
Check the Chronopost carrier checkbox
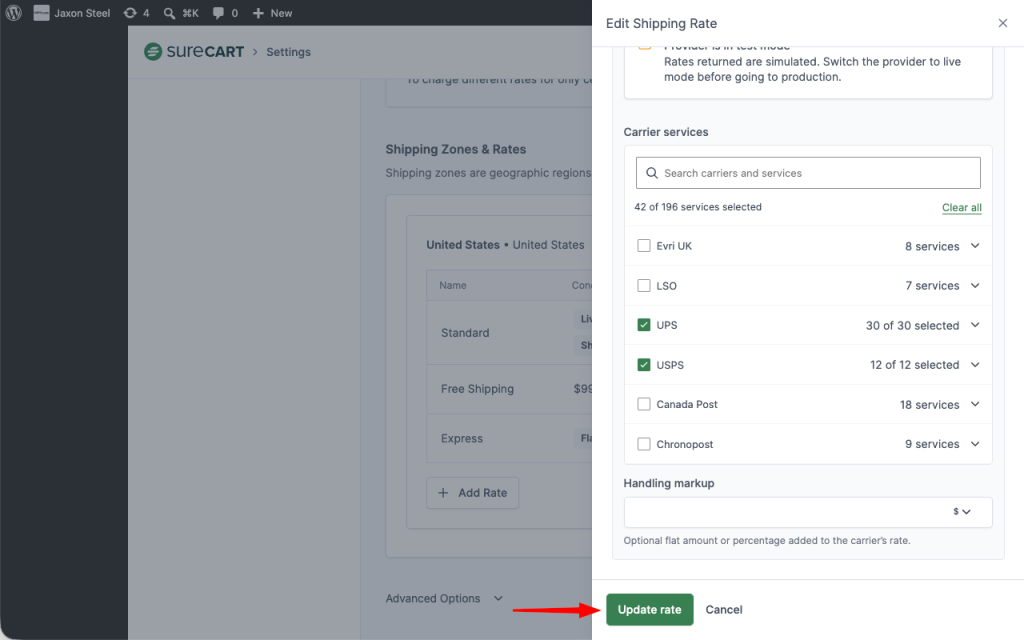pyautogui.click(x=644, y=444)
